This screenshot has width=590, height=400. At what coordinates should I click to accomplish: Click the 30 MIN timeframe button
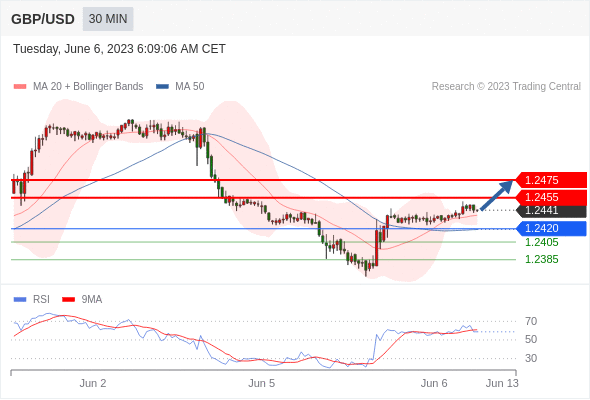pyautogui.click(x=108, y=19)
